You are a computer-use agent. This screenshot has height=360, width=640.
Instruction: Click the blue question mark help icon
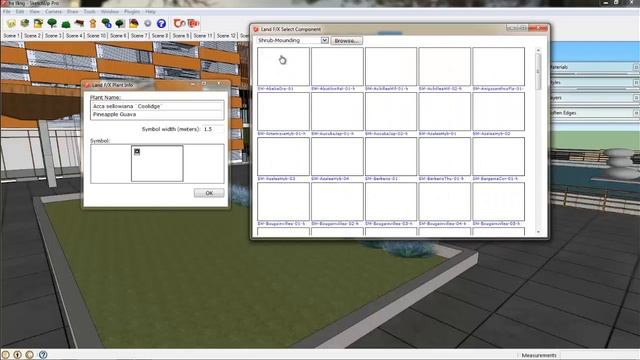161,24
